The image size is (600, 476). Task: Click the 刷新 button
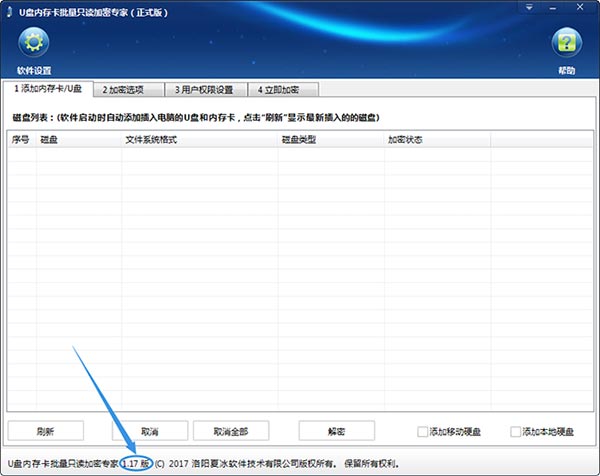tap(46, 431)
